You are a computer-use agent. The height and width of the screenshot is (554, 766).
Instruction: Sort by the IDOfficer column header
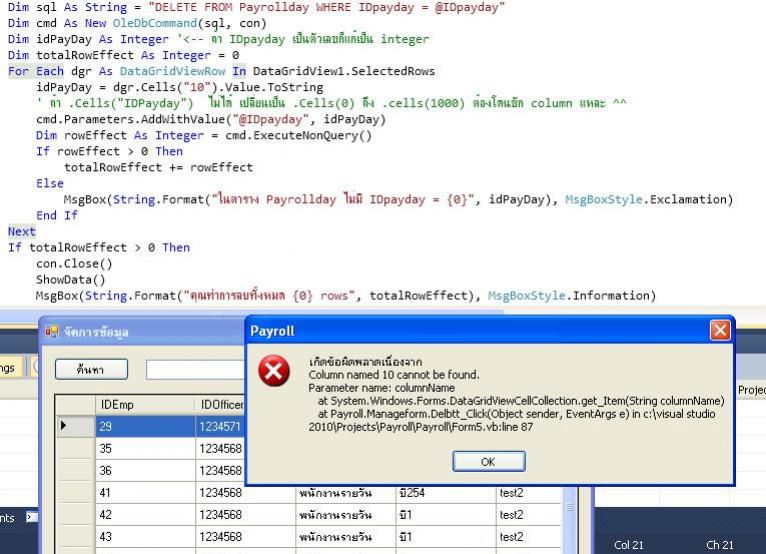pos(220,405)
